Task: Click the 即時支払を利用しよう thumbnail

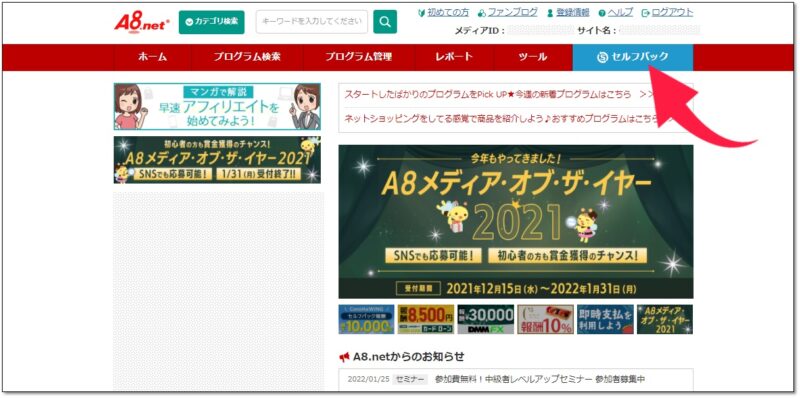Action: tap(605, 319)
